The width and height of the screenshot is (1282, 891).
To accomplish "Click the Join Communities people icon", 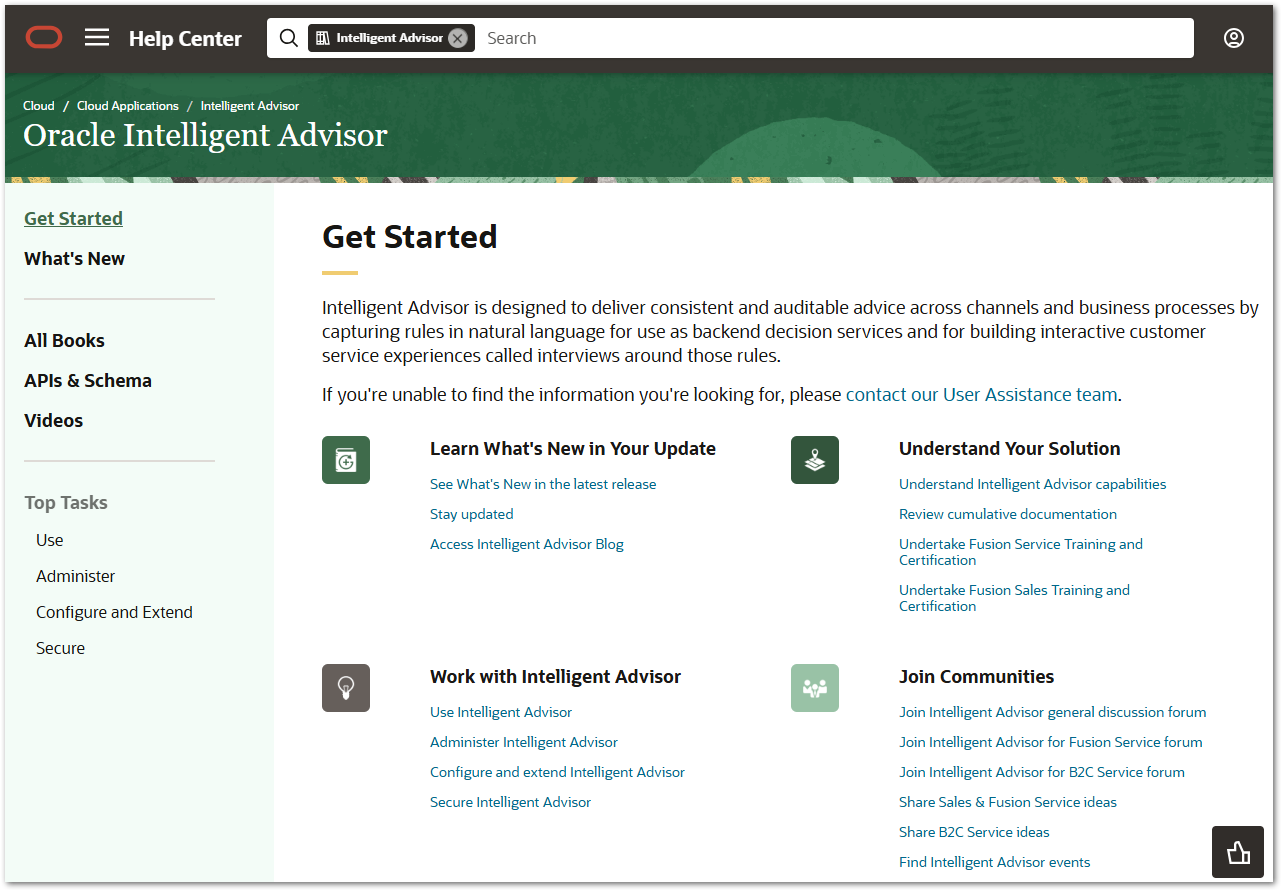I will click(x=815, y=688).
